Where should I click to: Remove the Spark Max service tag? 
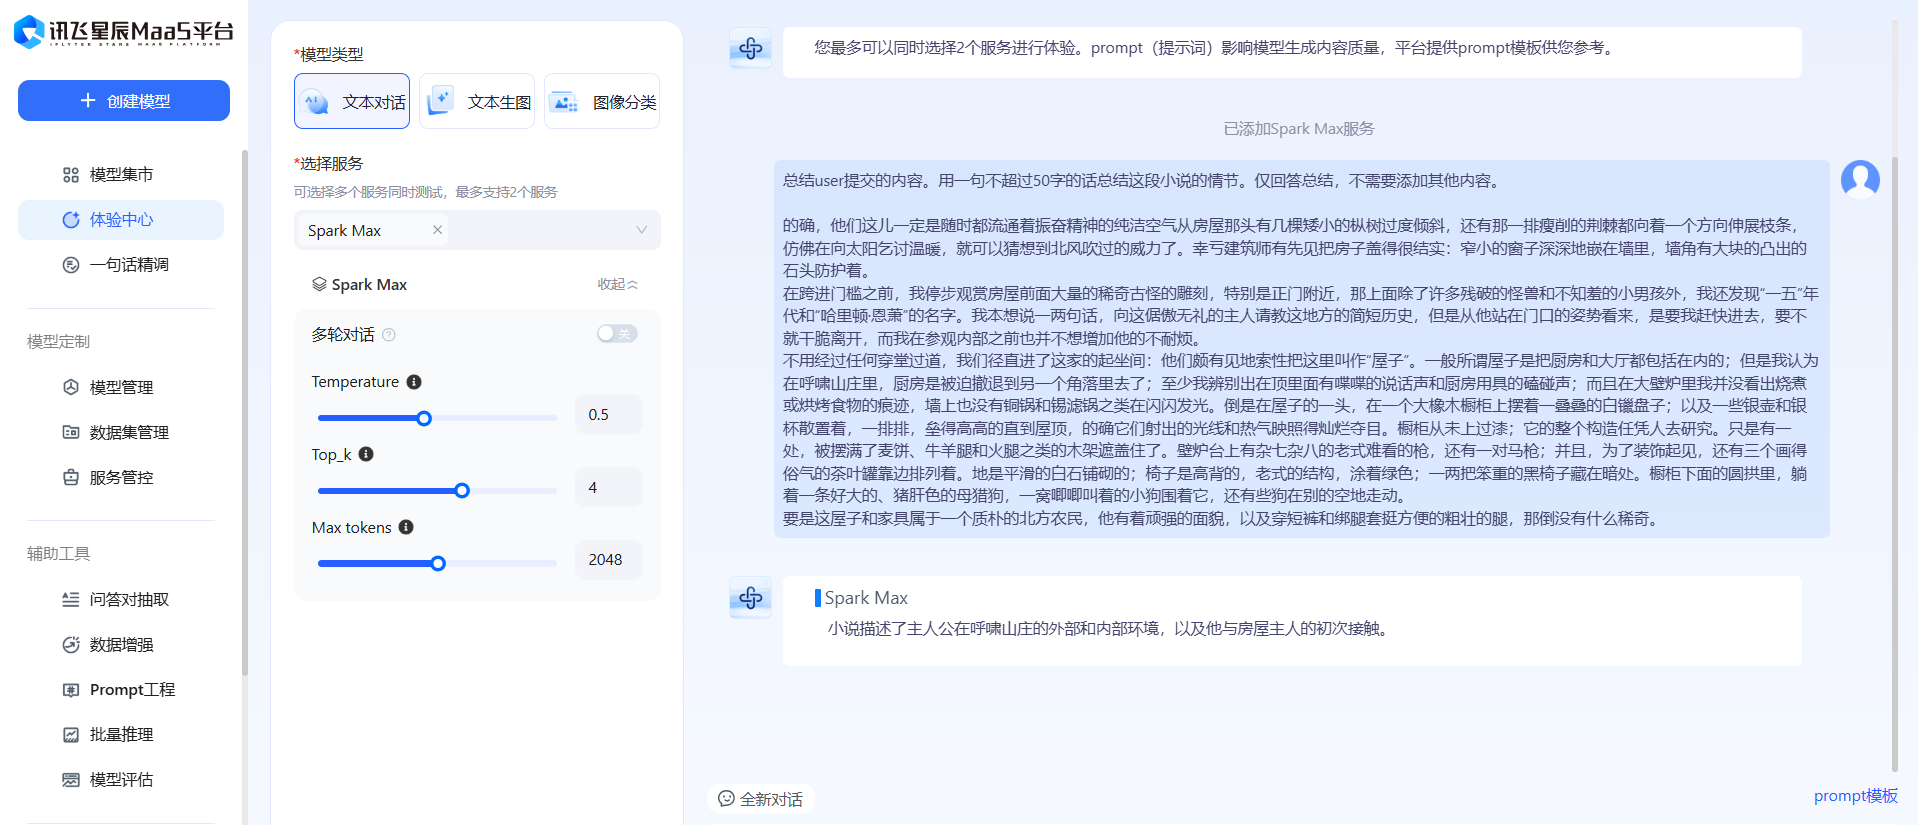[x=437, y=230]
